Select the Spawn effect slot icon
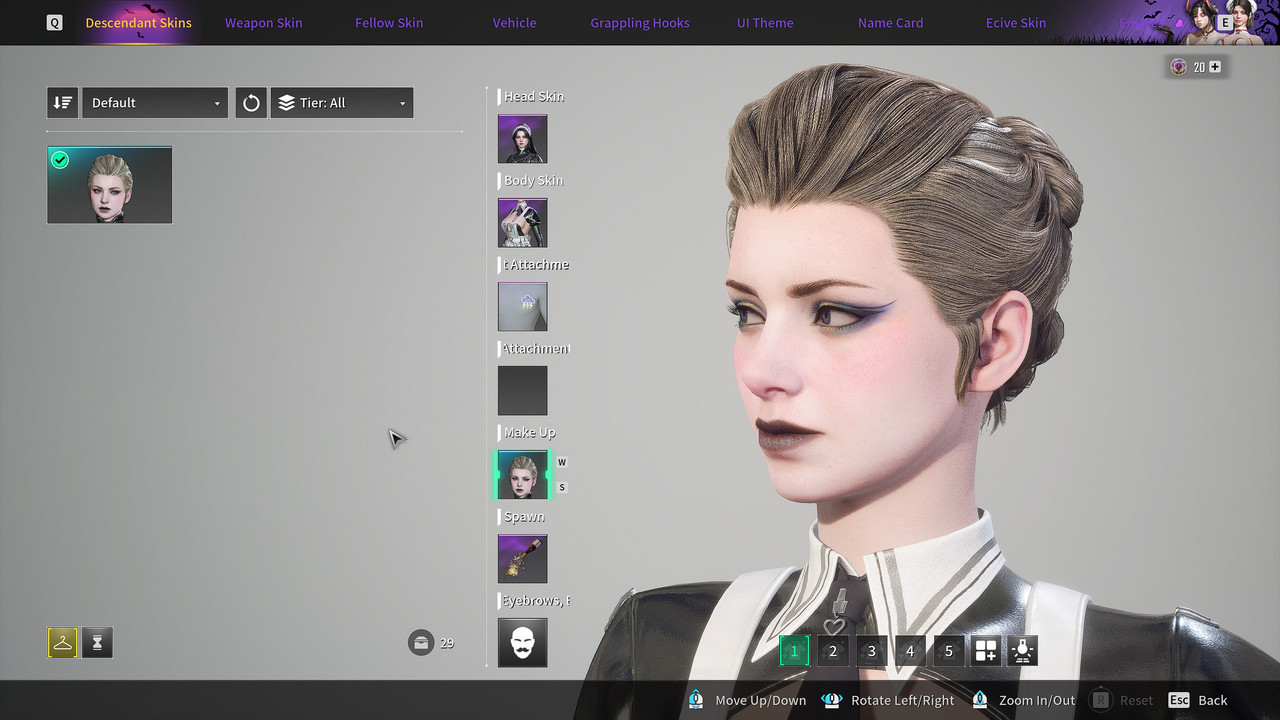 [x=522, y=559]
